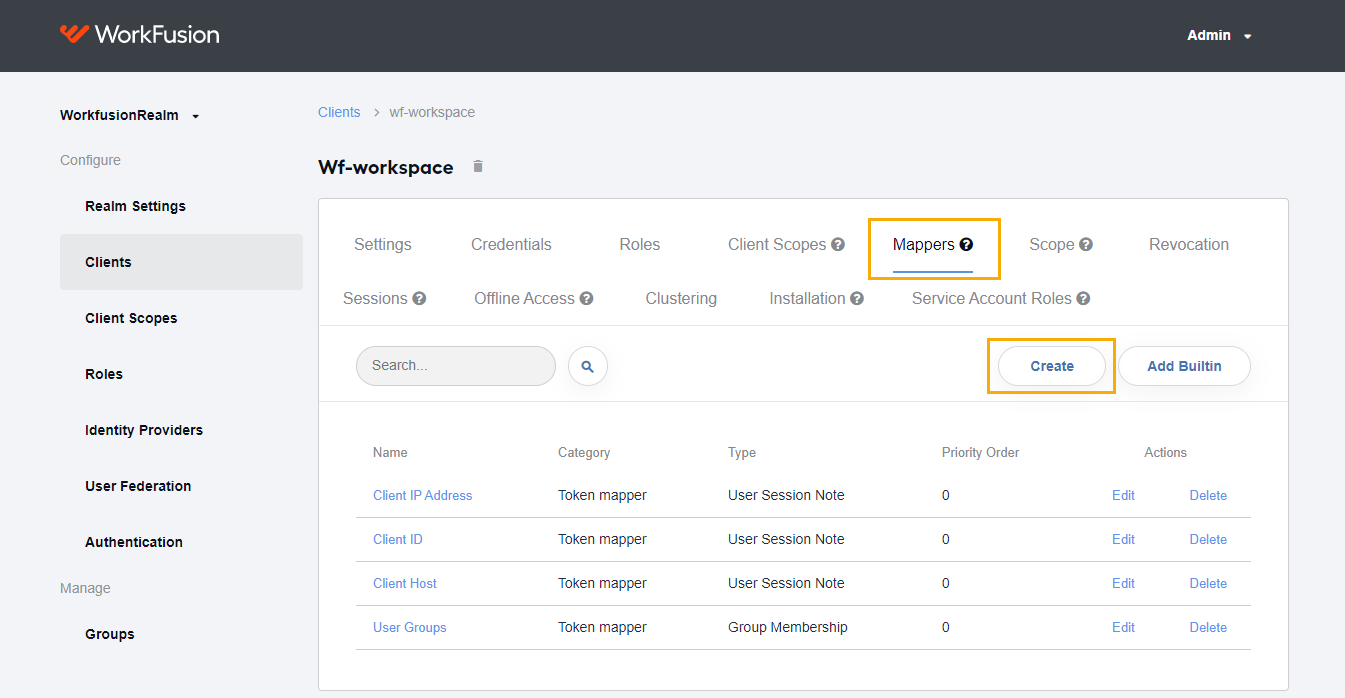Switch to the Credentials tab
The image size is (1345, 698).
point(511,244)
